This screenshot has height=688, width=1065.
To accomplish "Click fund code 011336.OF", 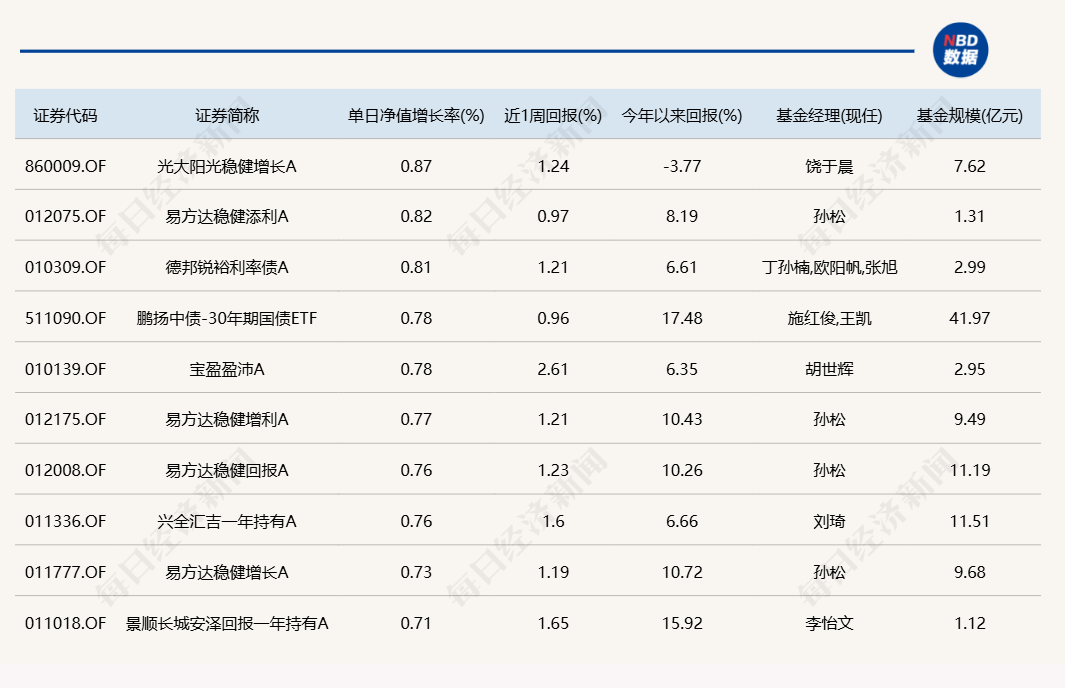I will 65,522.
